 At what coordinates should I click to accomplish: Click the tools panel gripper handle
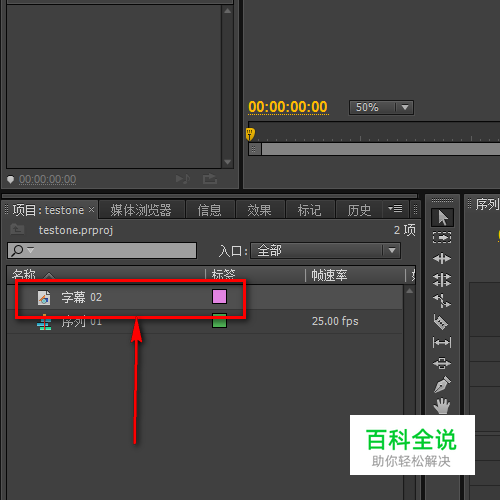coord(442,200)
